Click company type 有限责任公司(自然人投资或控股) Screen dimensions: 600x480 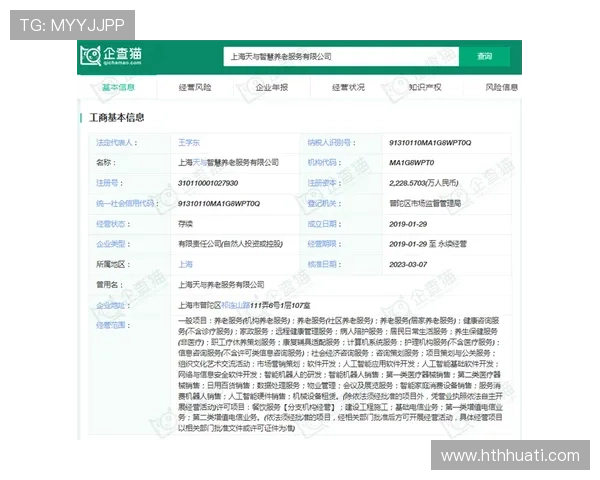click(230, 244)
